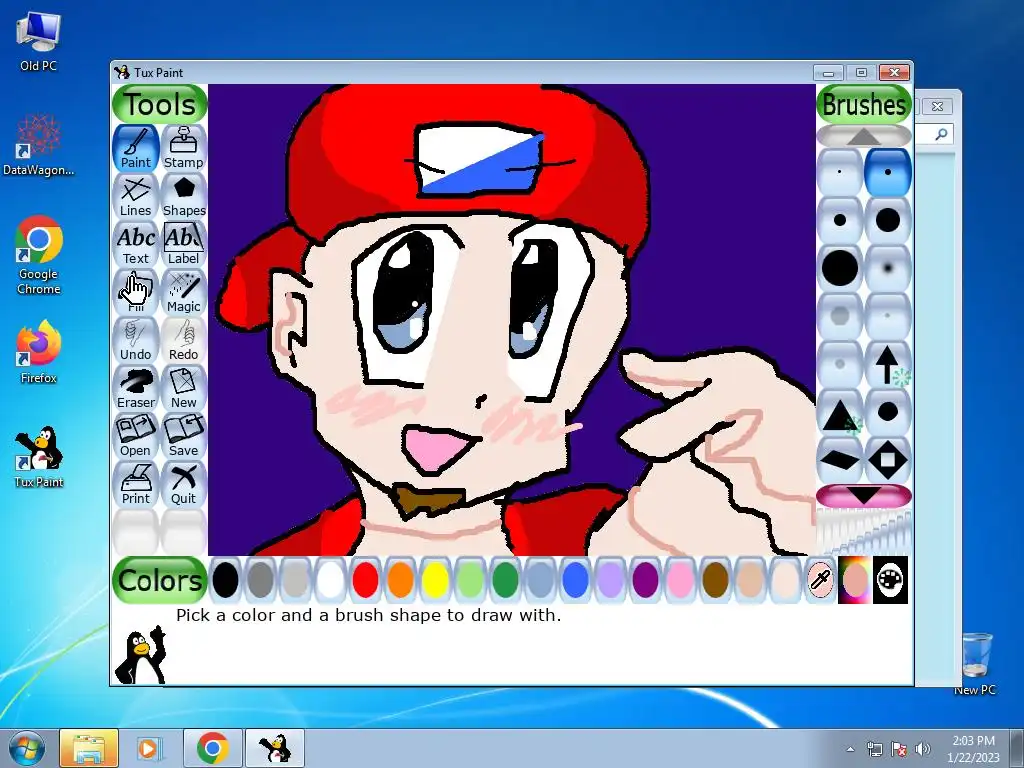Open media player in taskbar
Viewport: 1024px width, 768px height.
(149, 748)
